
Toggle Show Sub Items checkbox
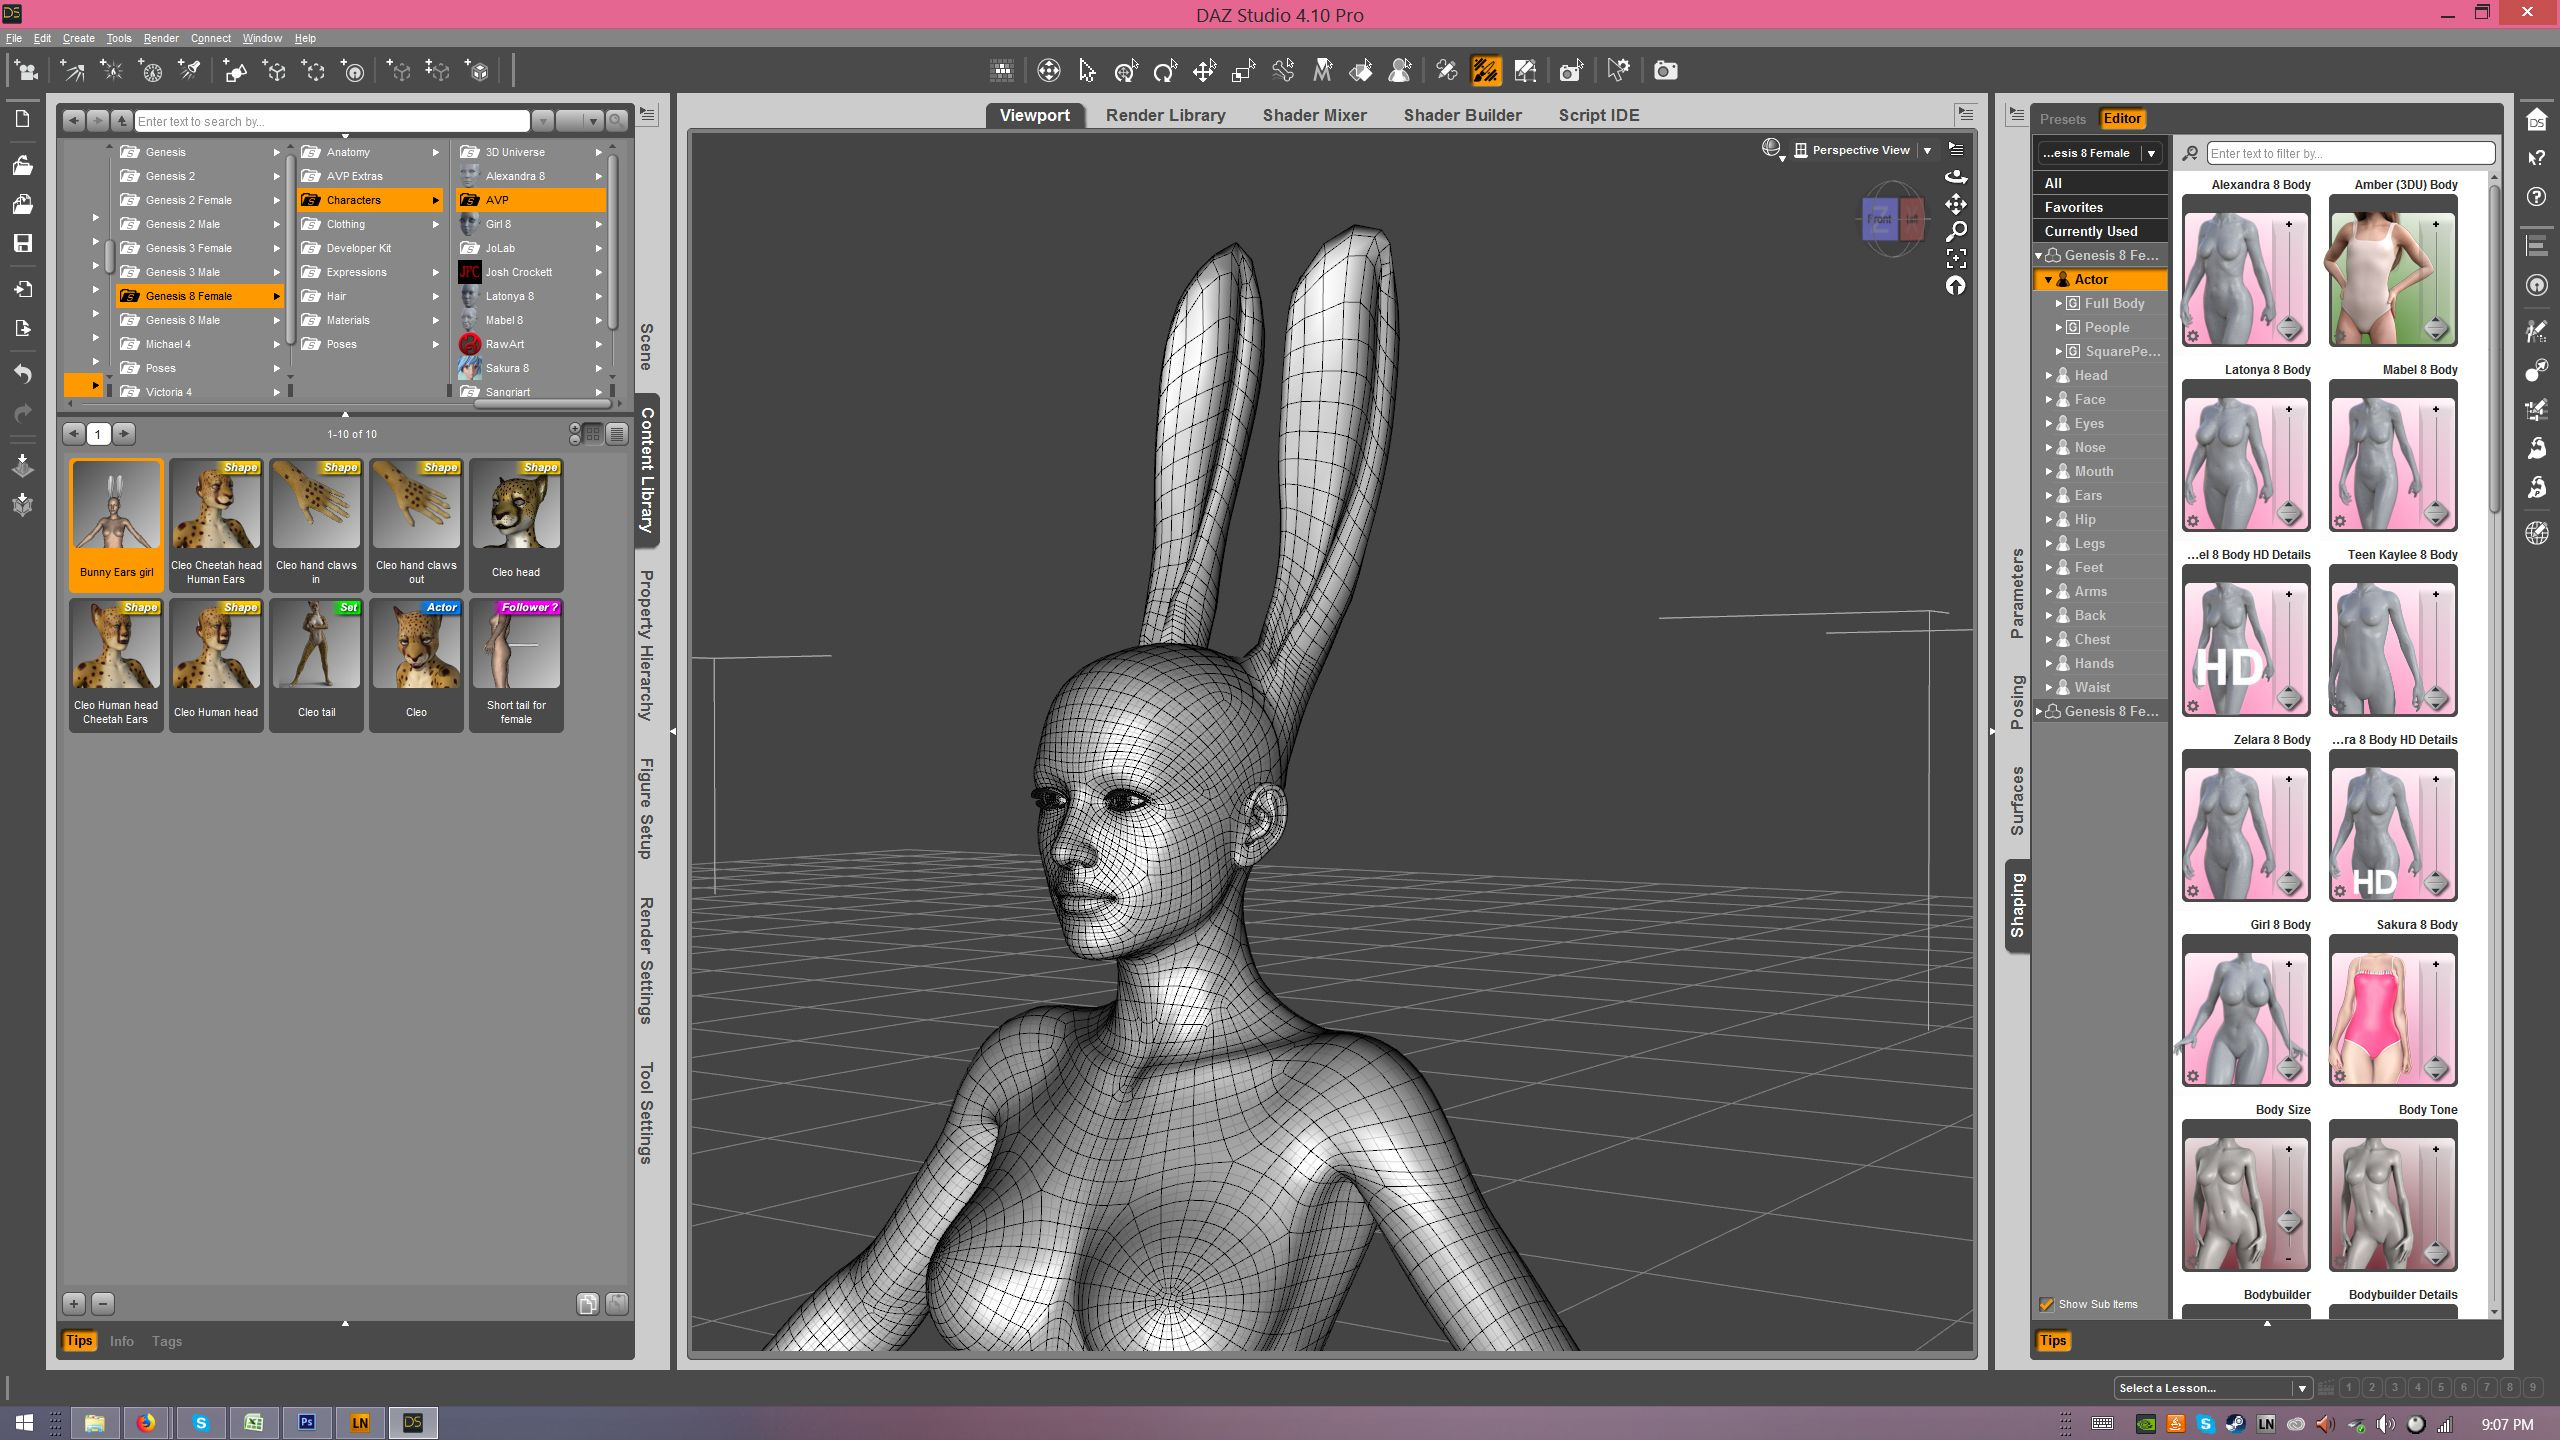pos(2046,1304)
